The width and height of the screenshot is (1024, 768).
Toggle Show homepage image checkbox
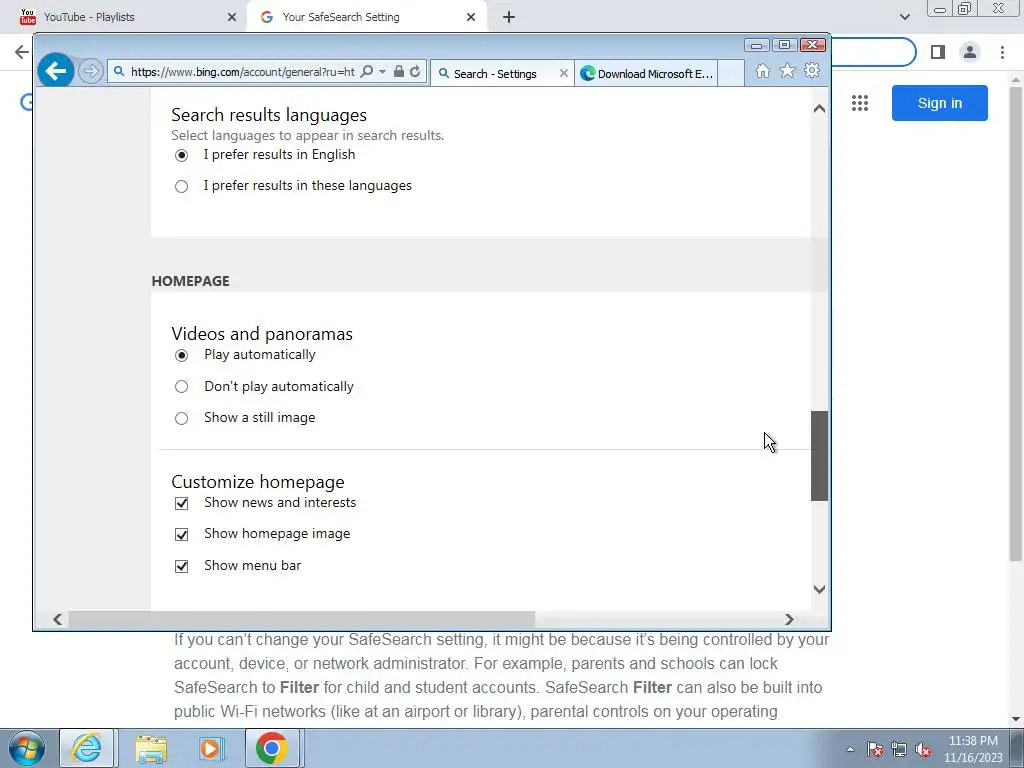point(182,534)
